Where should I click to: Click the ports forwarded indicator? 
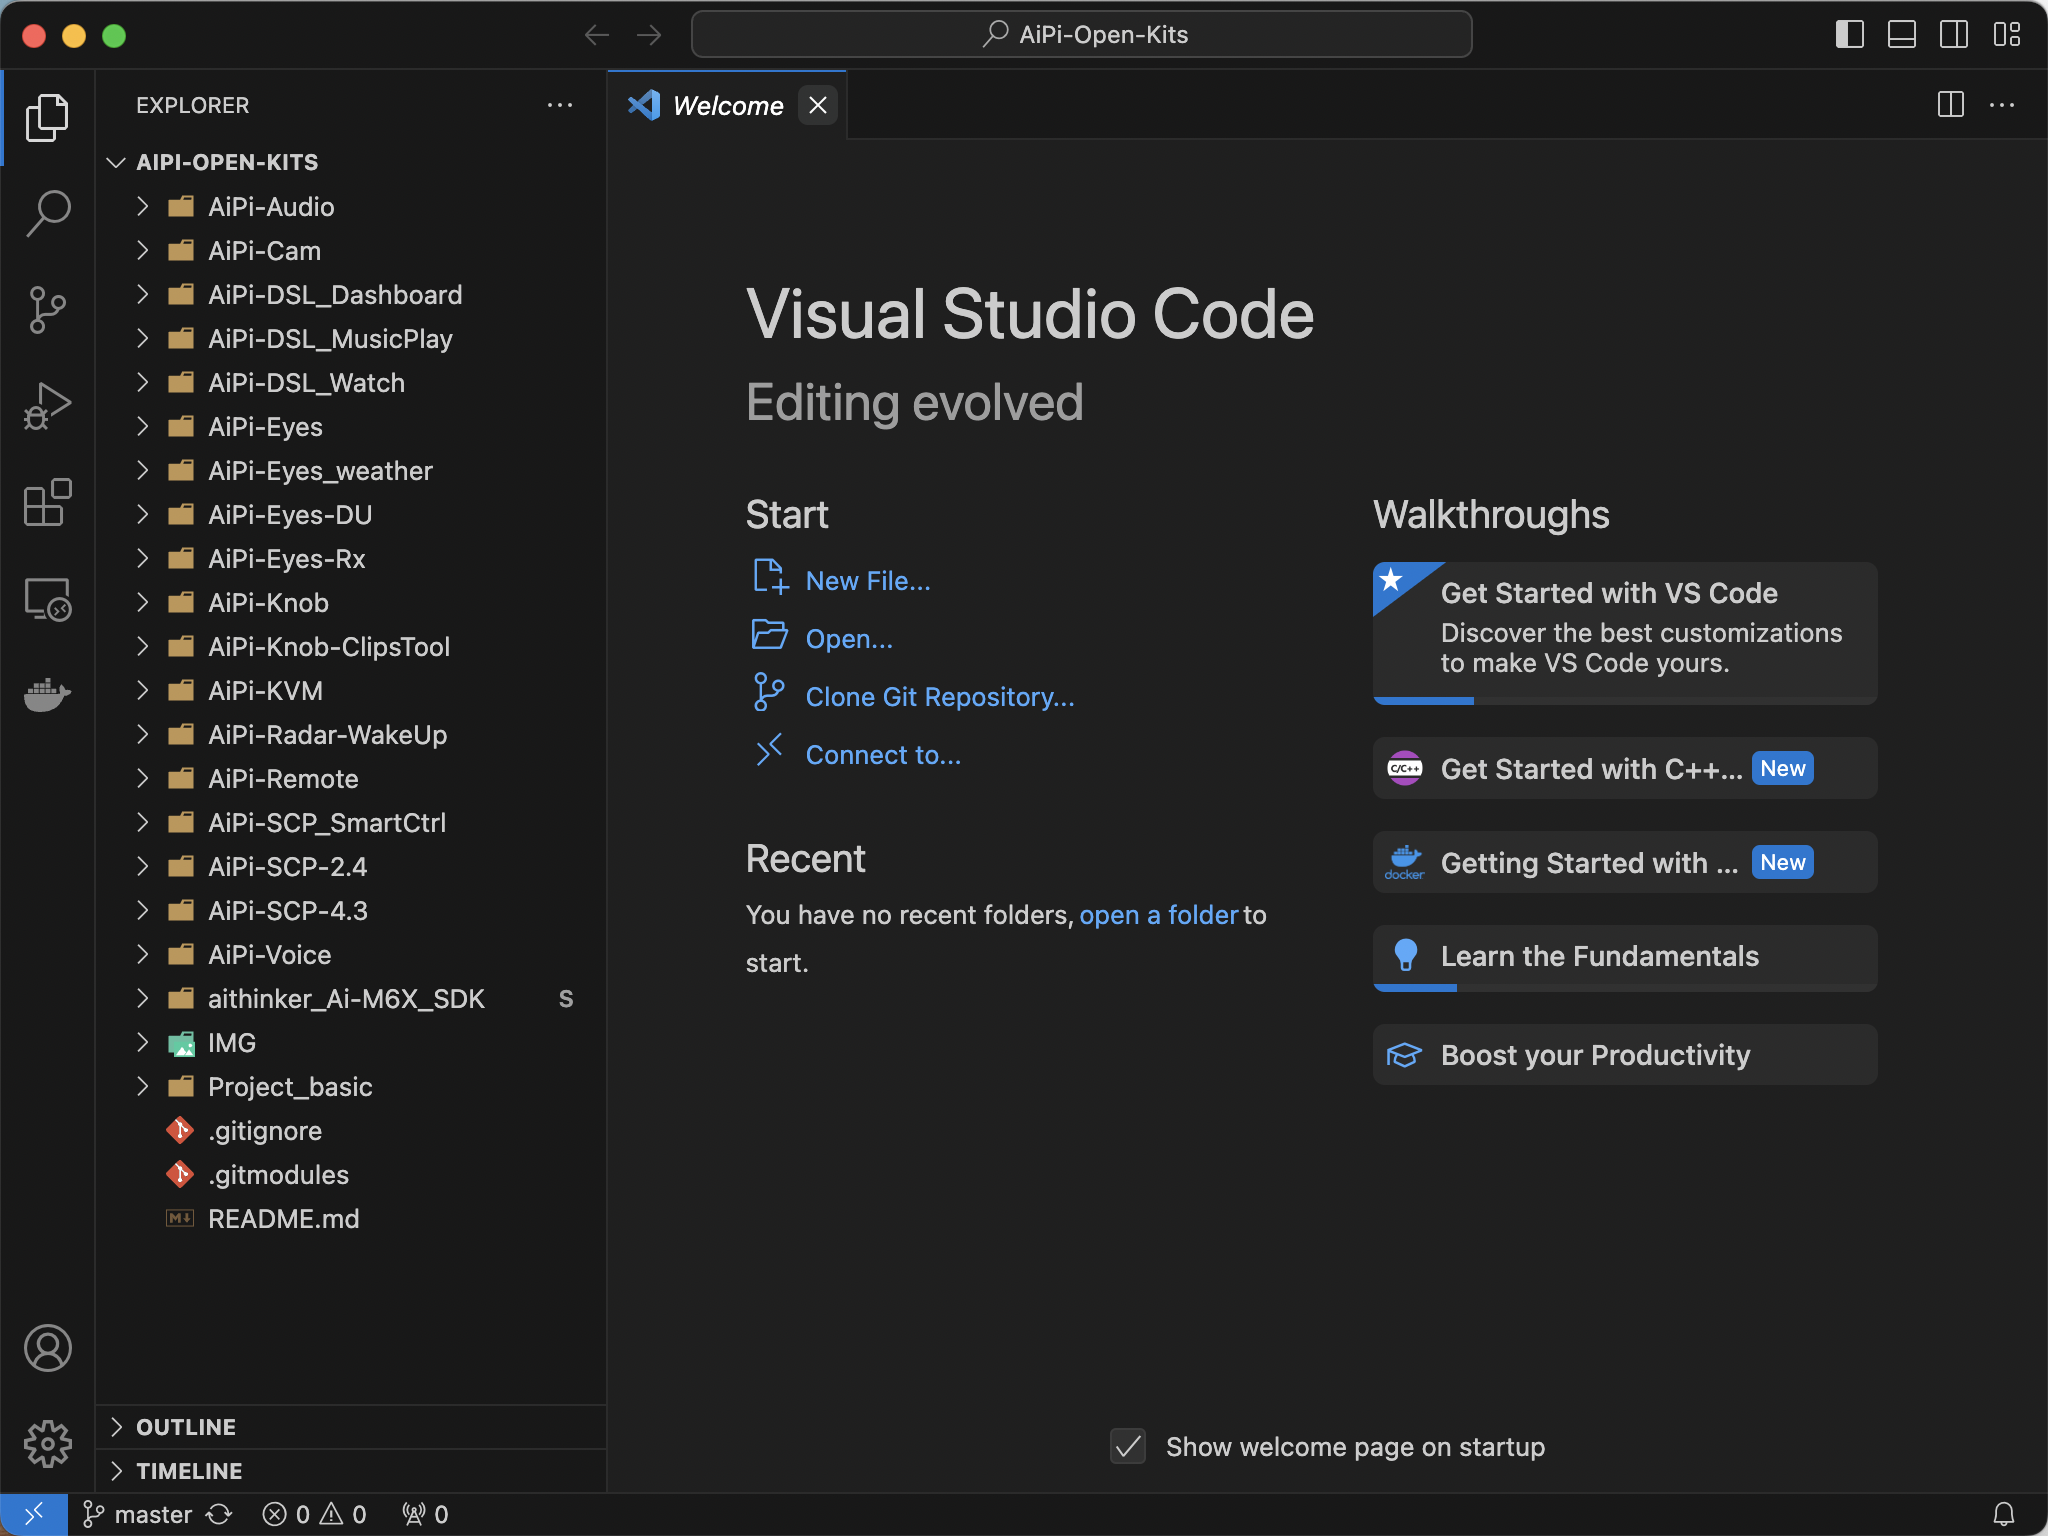[425, 1514]
